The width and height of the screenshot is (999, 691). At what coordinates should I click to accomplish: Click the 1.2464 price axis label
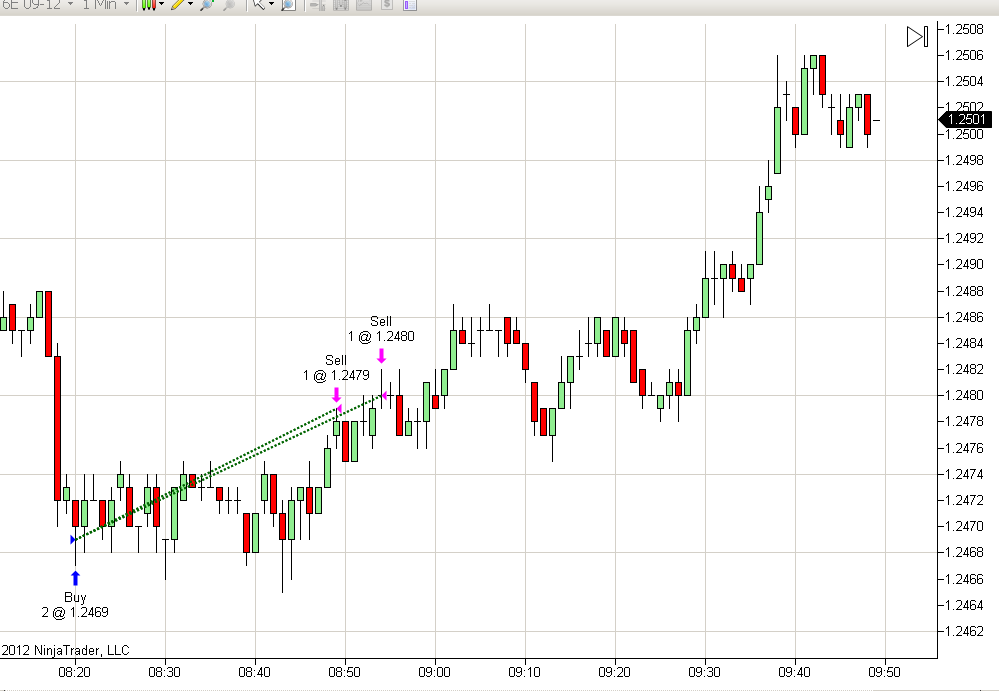(x=964, y=605)
